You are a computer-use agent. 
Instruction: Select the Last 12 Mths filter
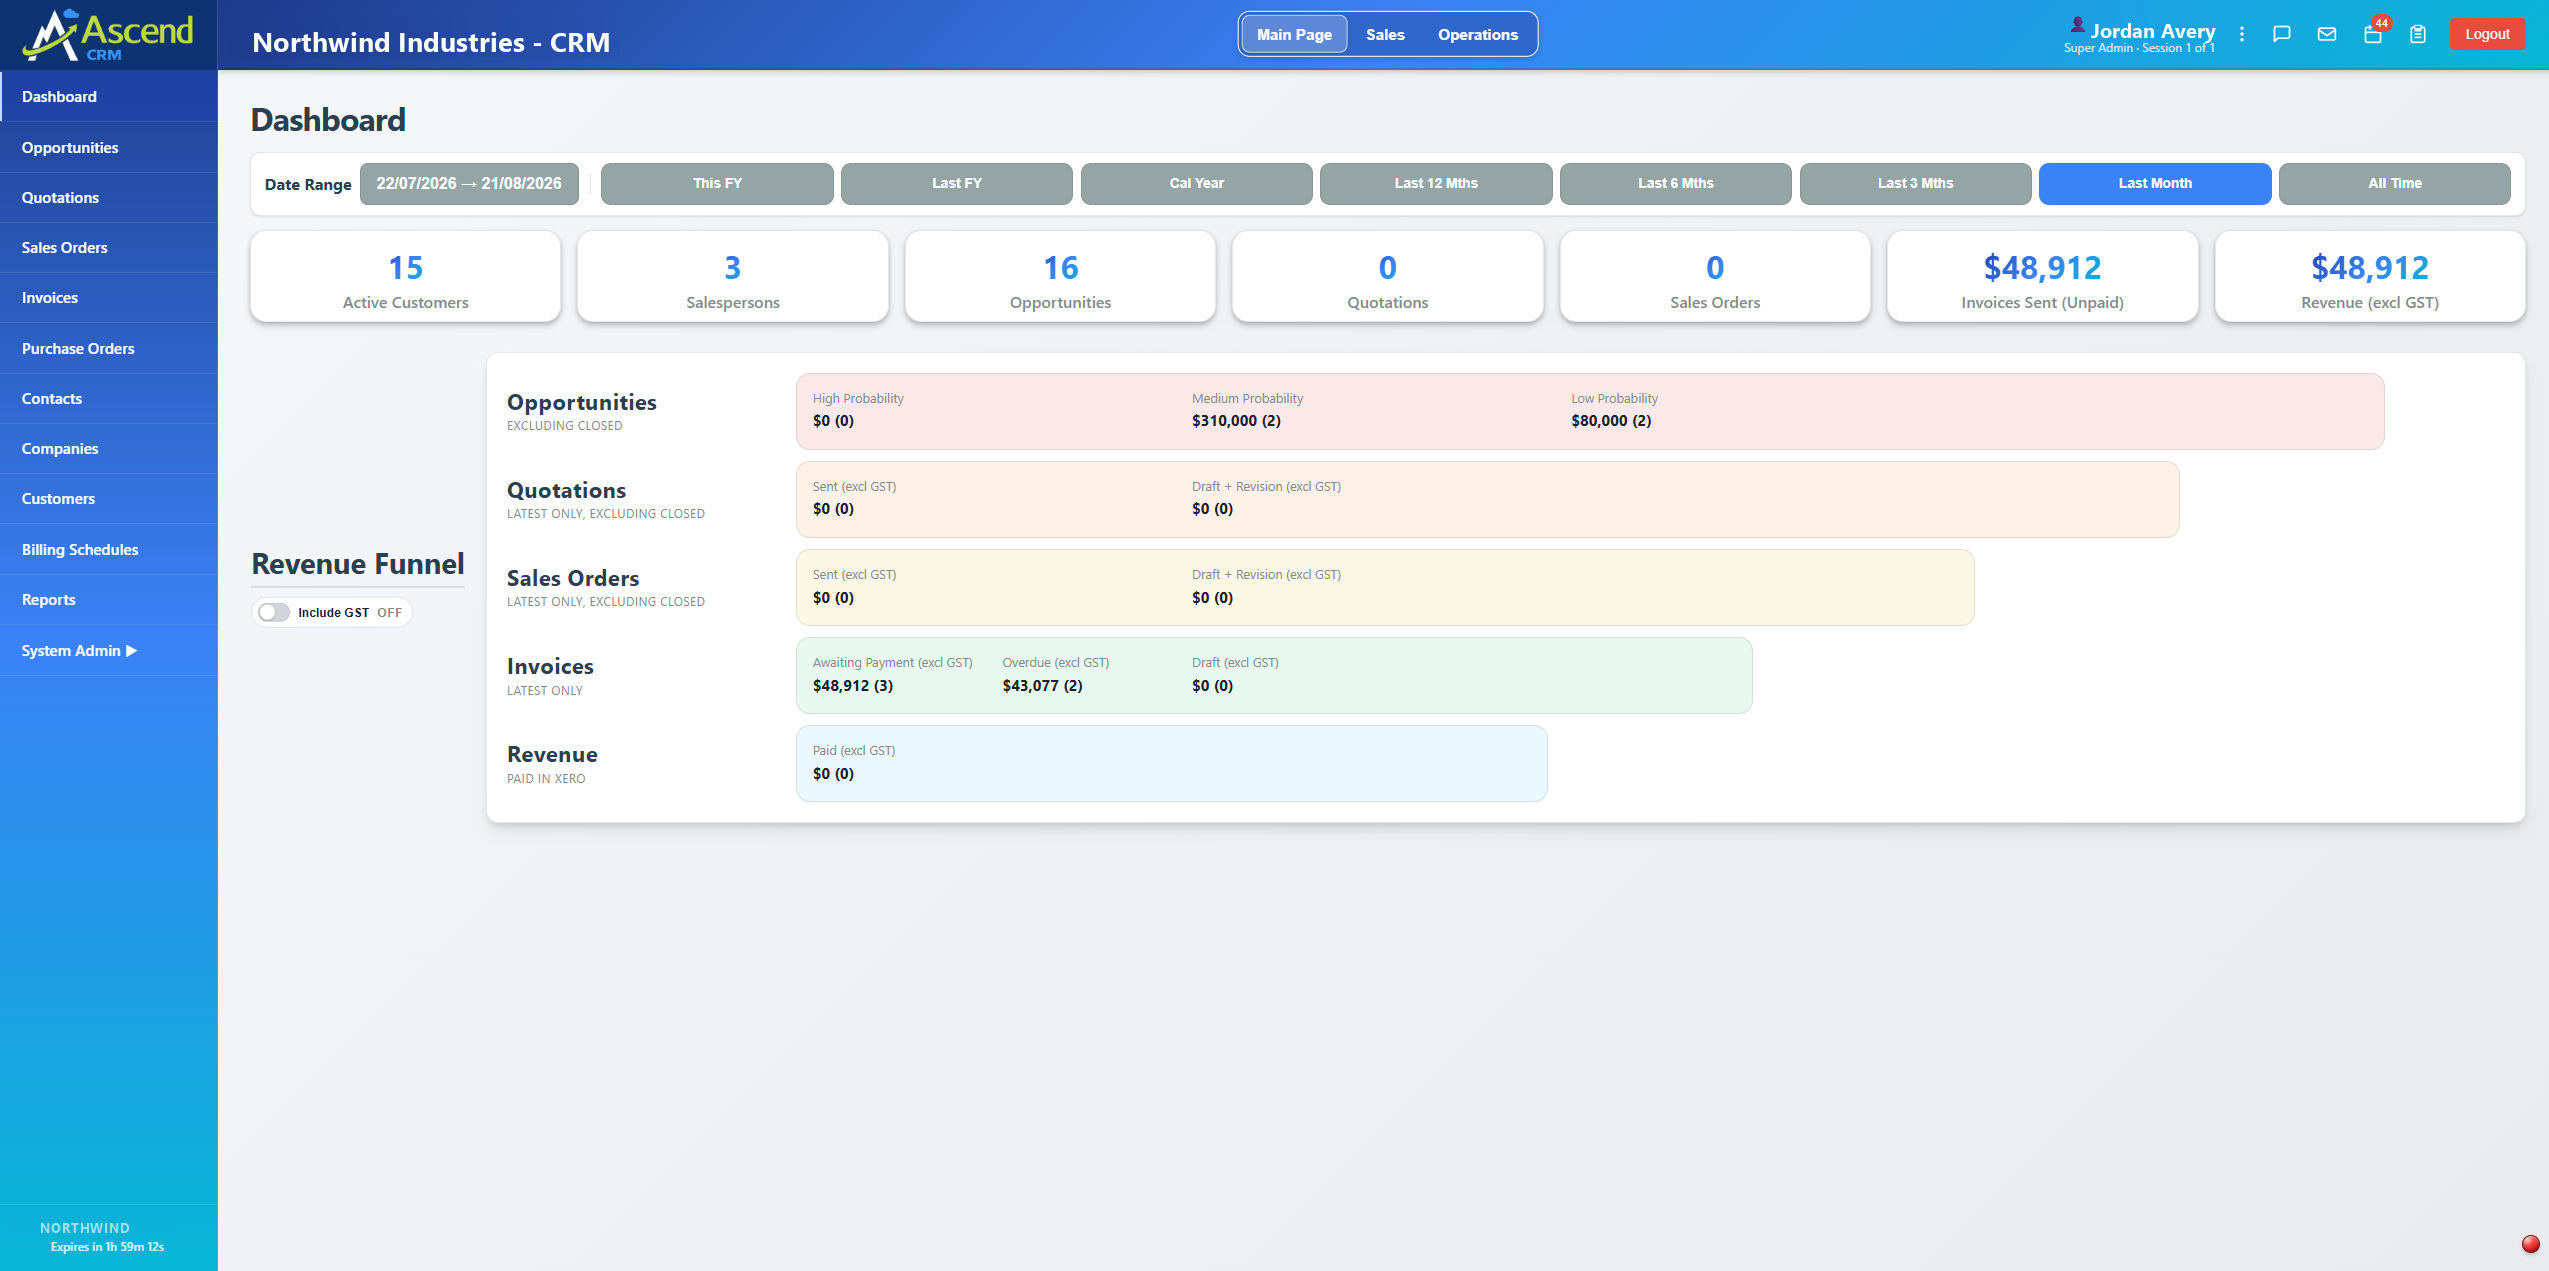(x=1436, y=184)
